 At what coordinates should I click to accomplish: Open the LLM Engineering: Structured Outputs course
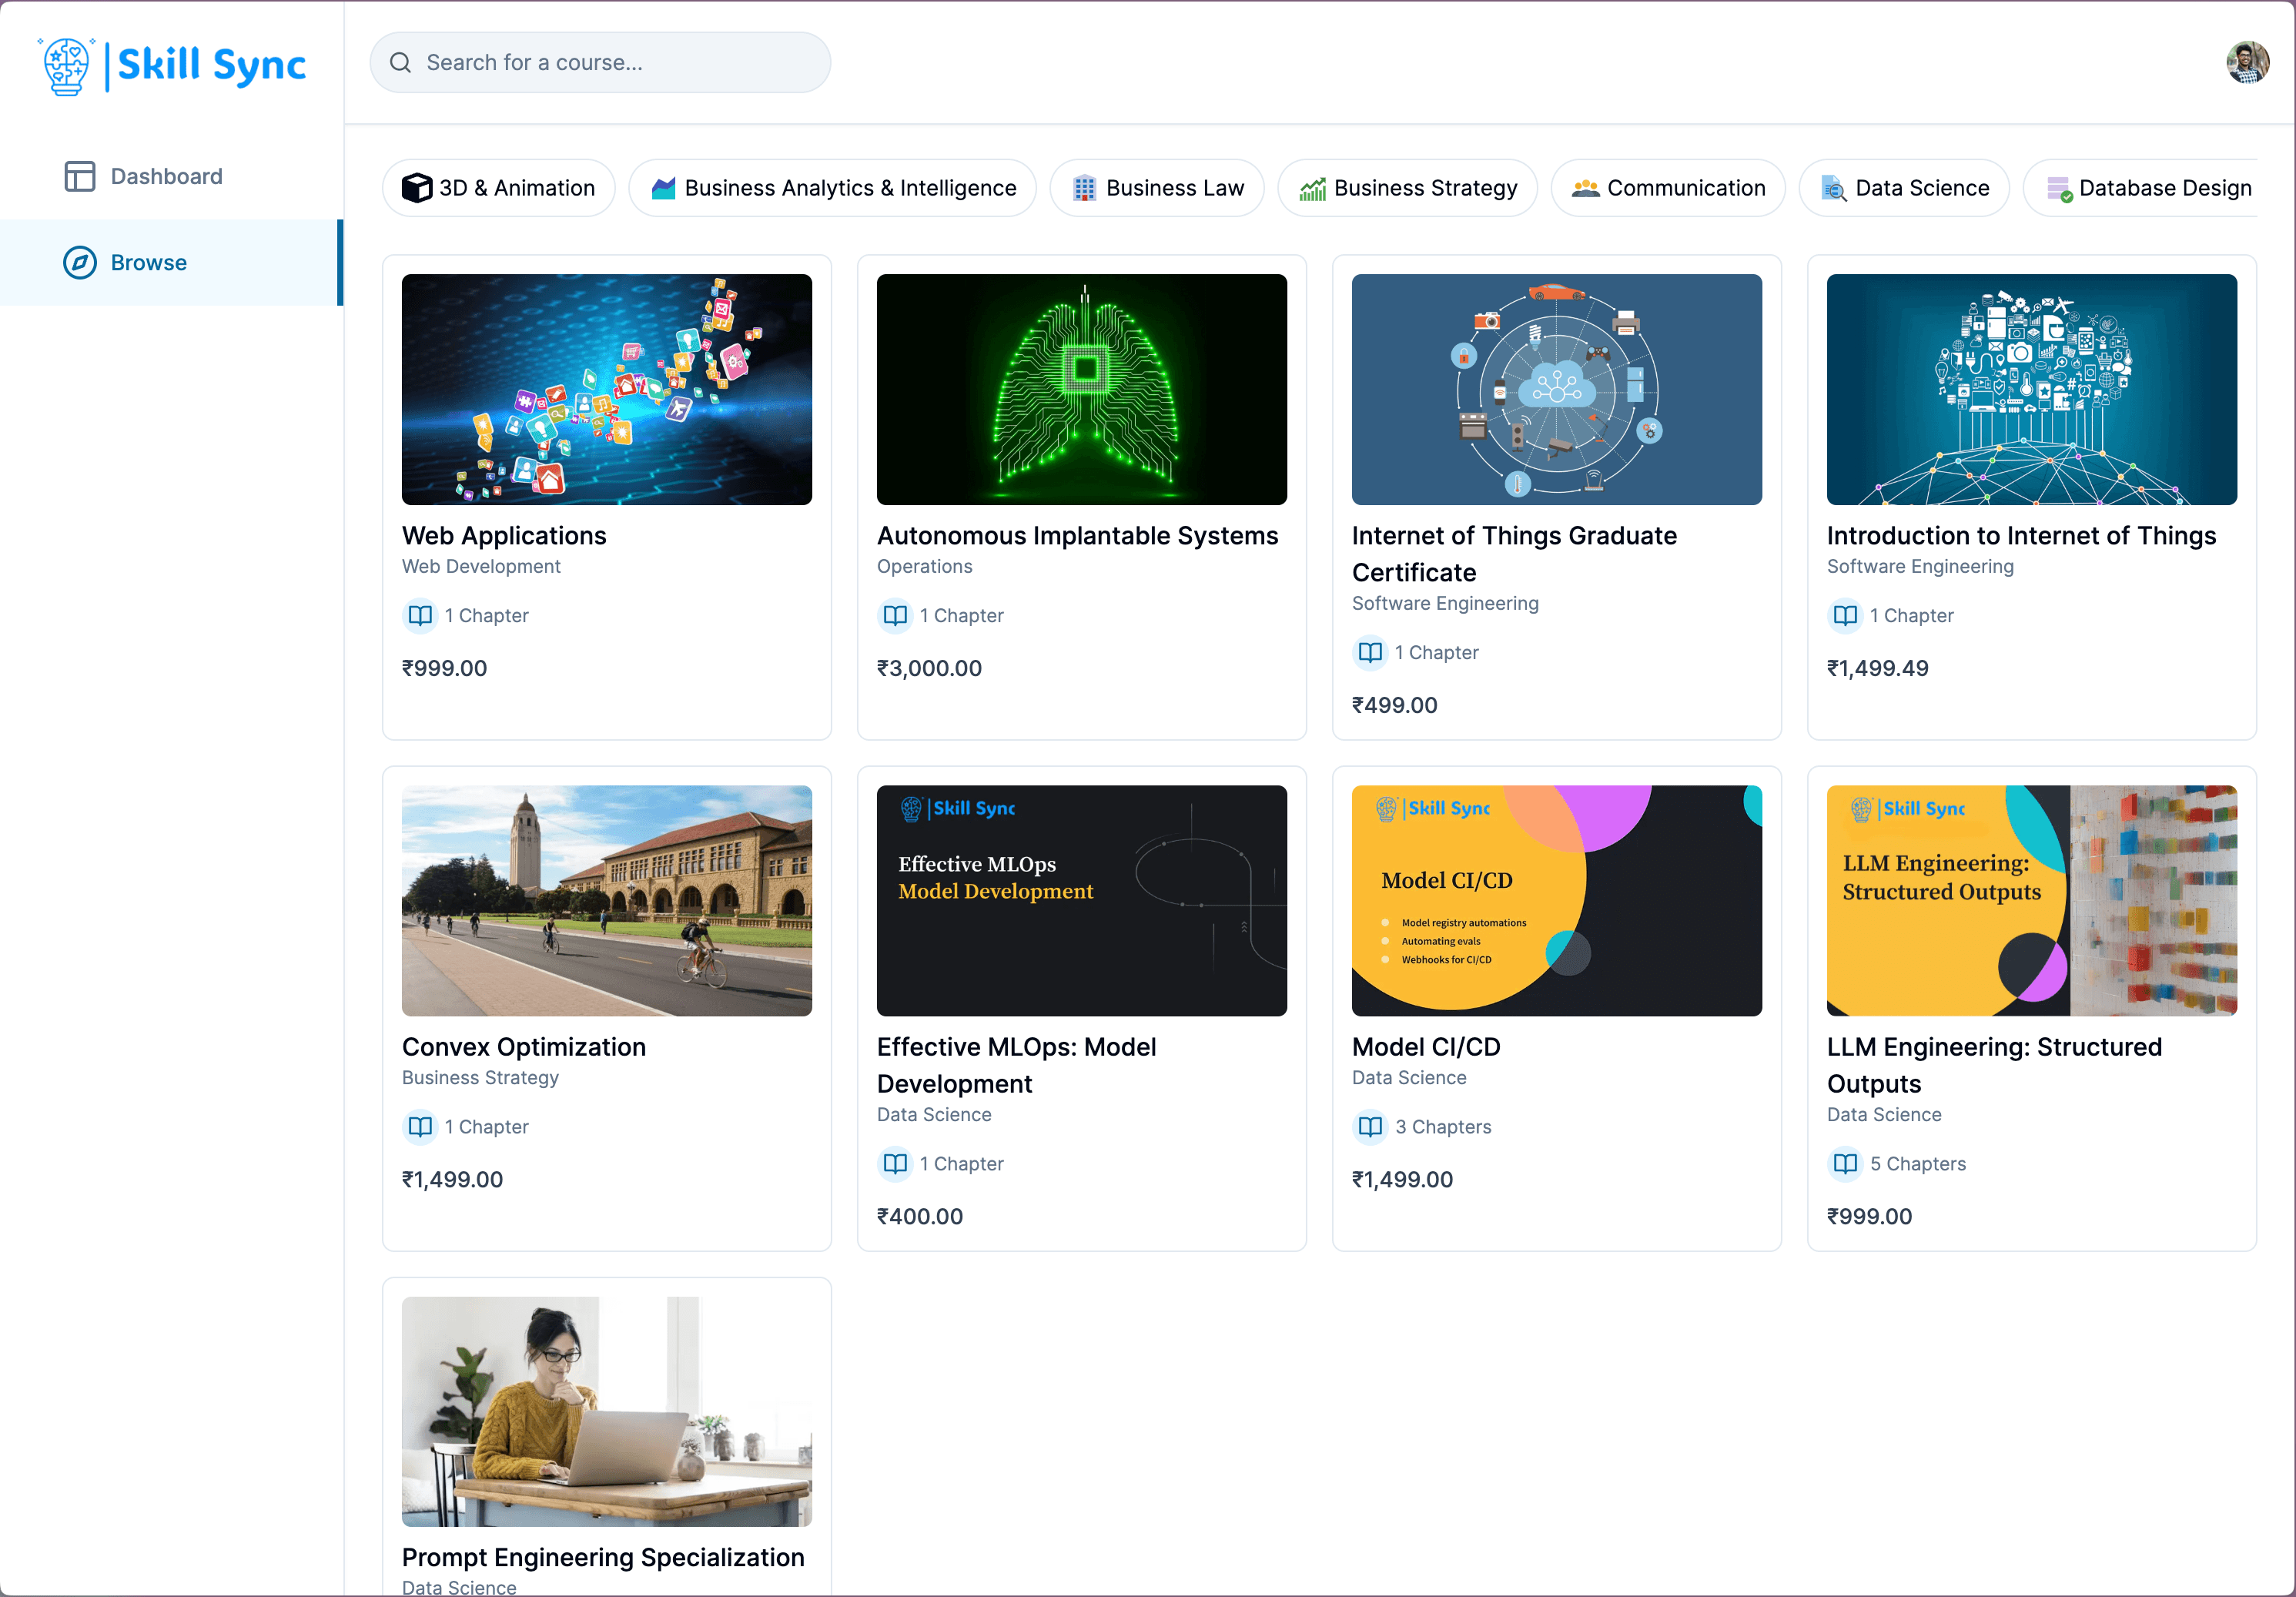(2031, 901)
